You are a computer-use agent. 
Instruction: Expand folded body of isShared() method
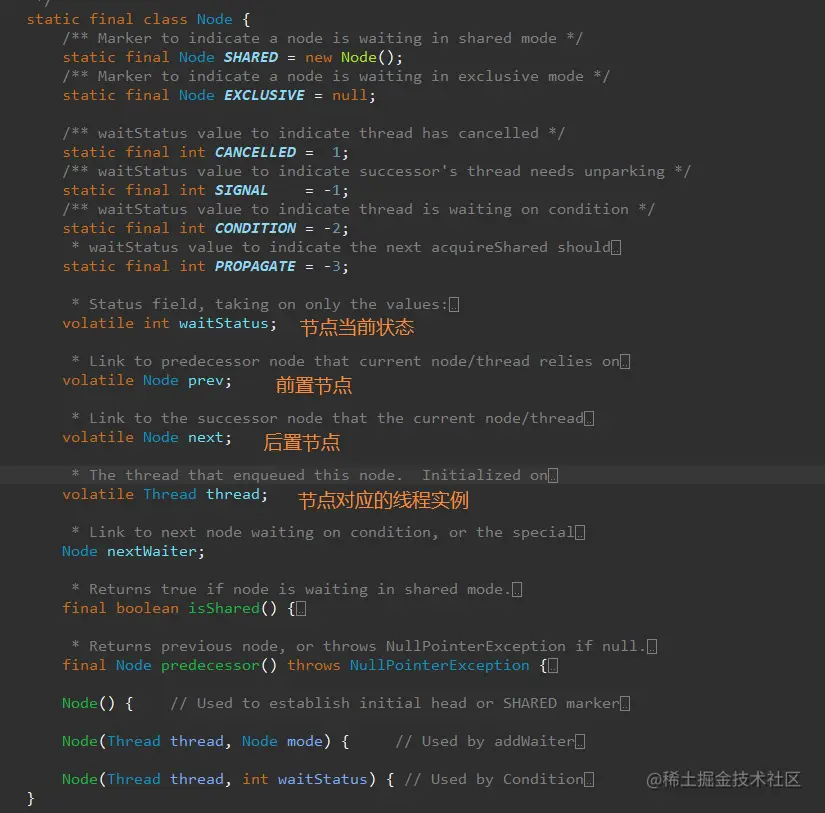(x=301, y=609)
